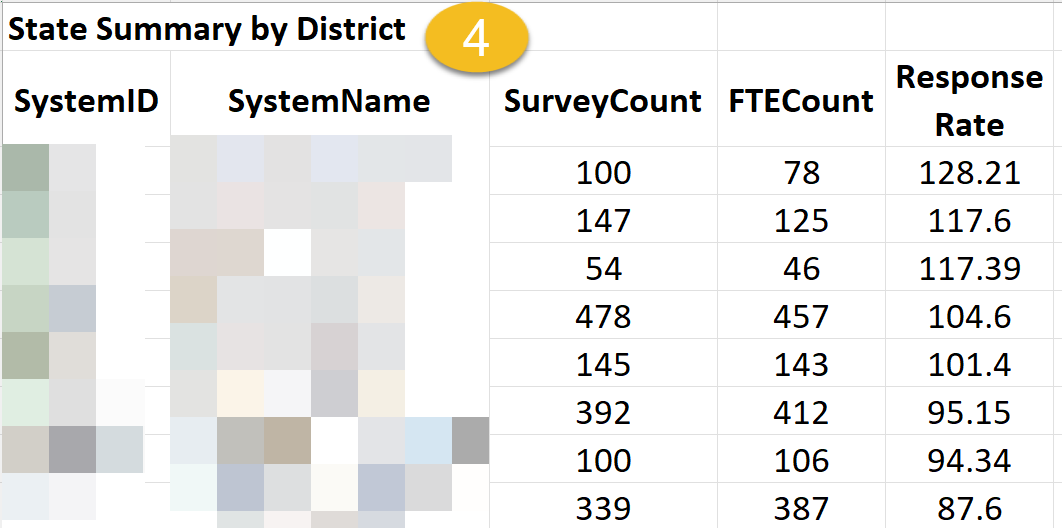
Task: Click the FTECount cell showing 106
Action: 801,460
